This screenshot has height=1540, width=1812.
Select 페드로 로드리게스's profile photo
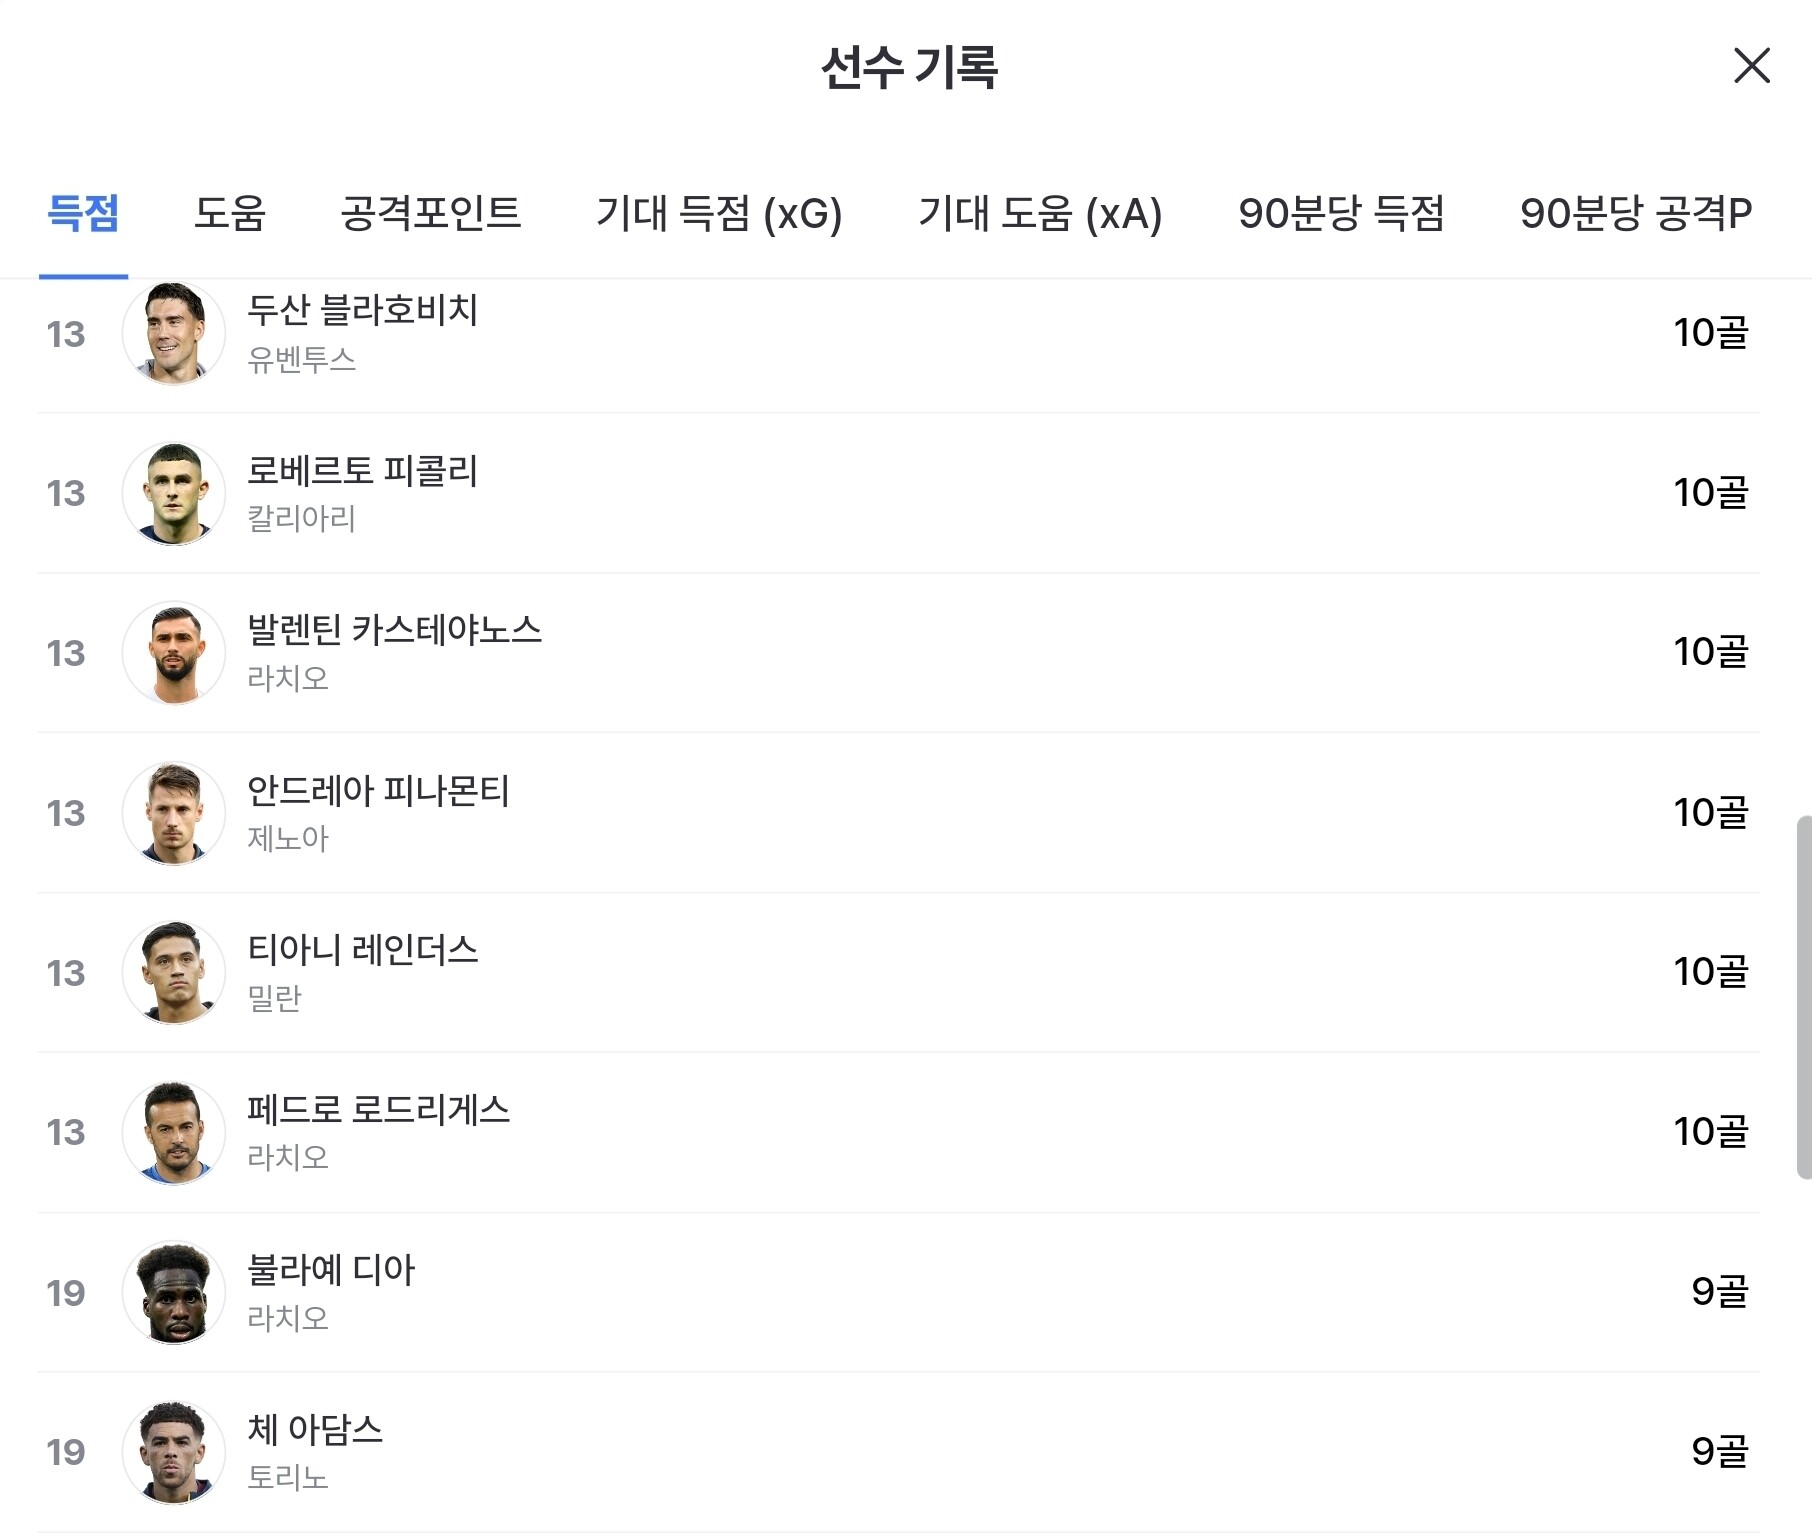(x=173, y=1133)
